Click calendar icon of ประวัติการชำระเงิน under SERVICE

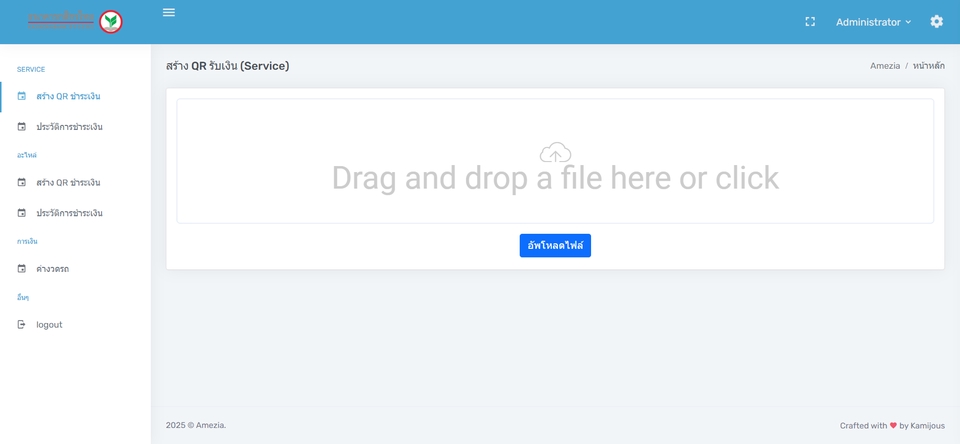point(22,127)
